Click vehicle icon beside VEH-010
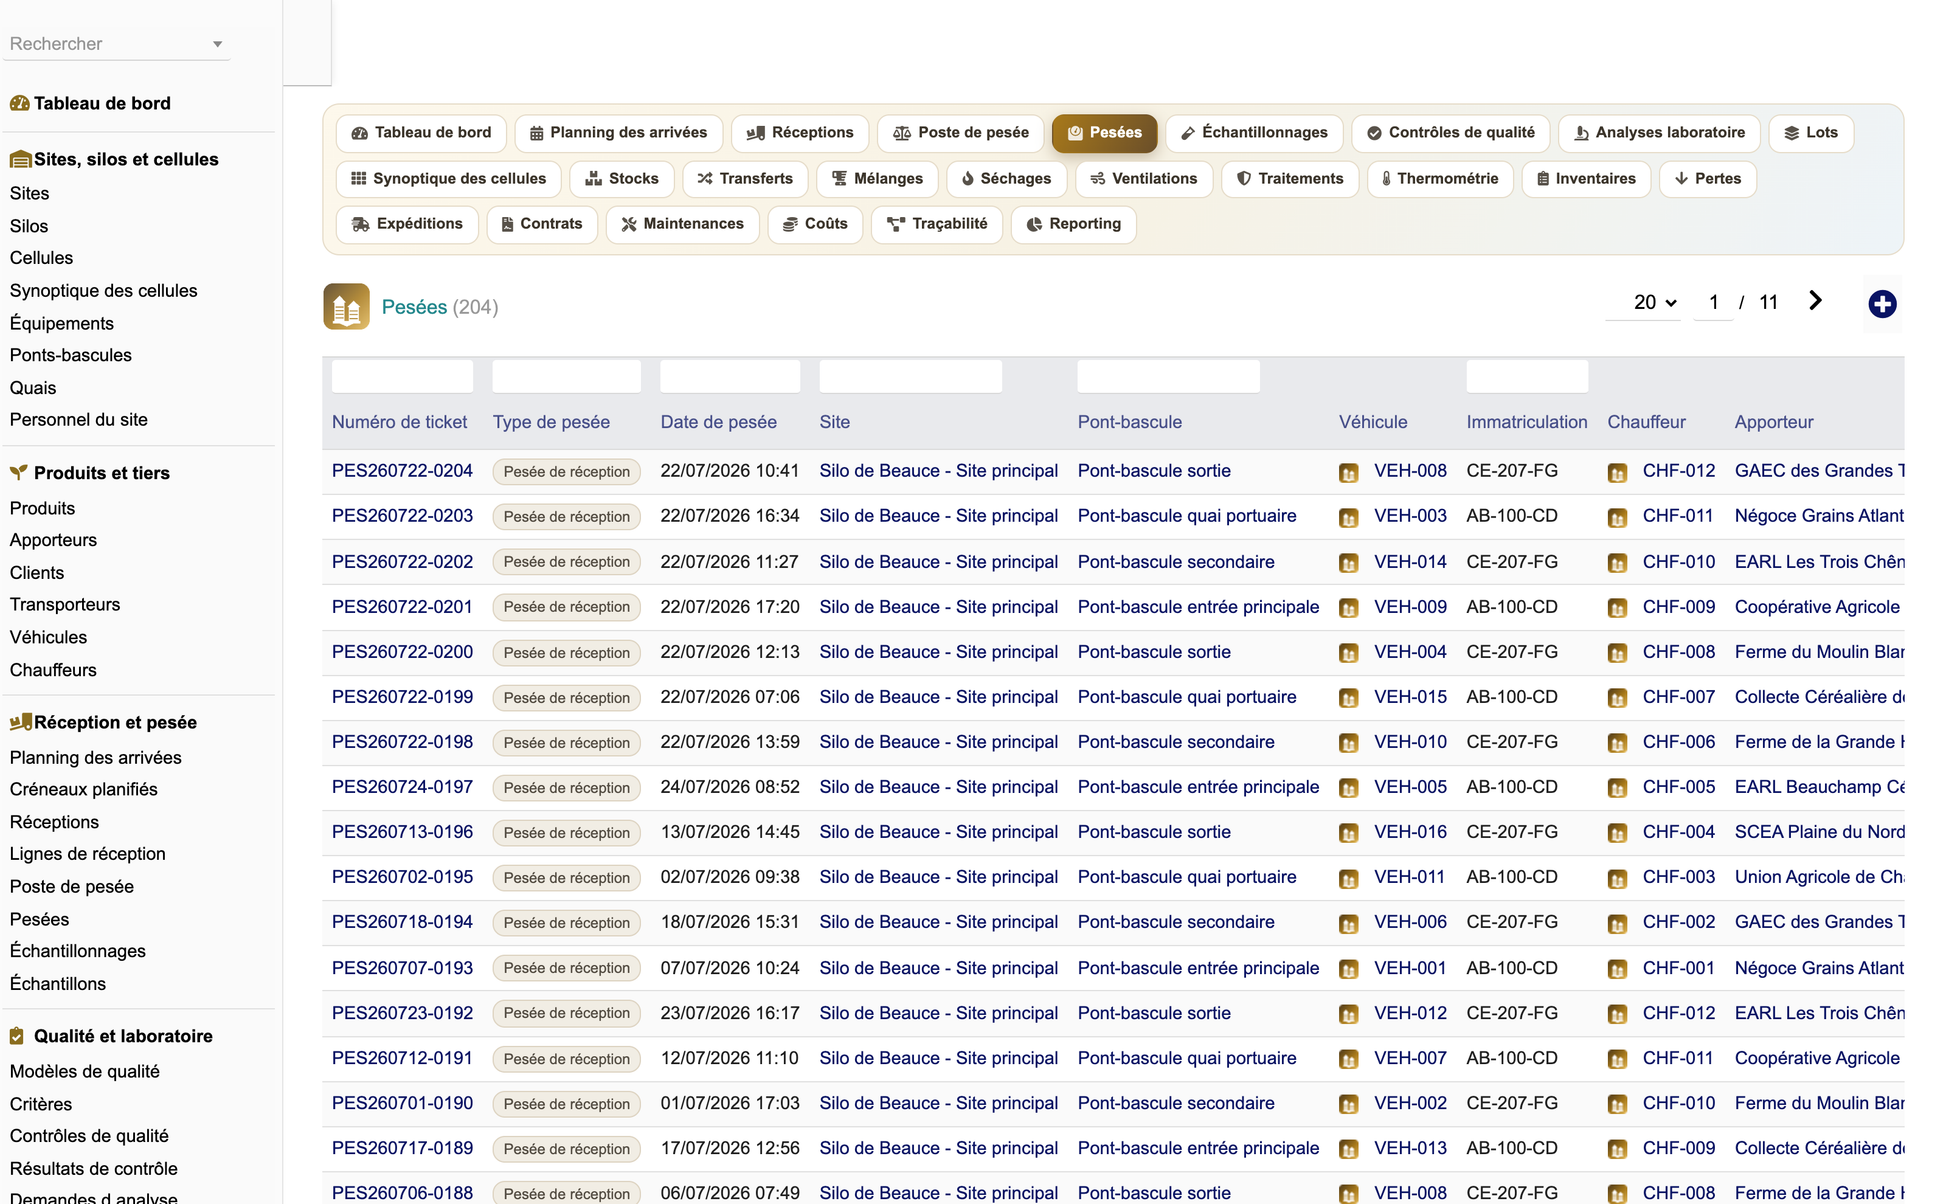The image size is (1946, 1204). coord(1349,743)
